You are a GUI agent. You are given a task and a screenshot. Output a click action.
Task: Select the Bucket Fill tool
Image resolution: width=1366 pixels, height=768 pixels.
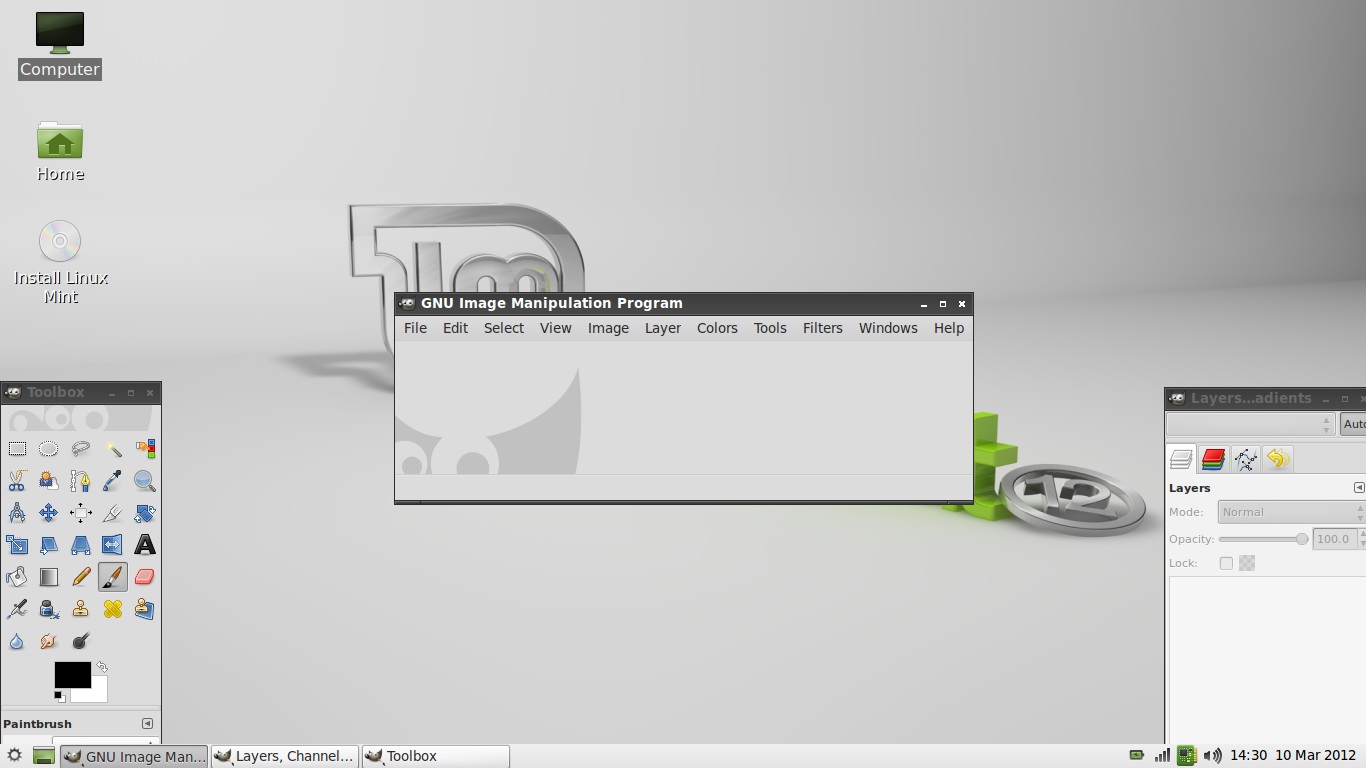17,577
